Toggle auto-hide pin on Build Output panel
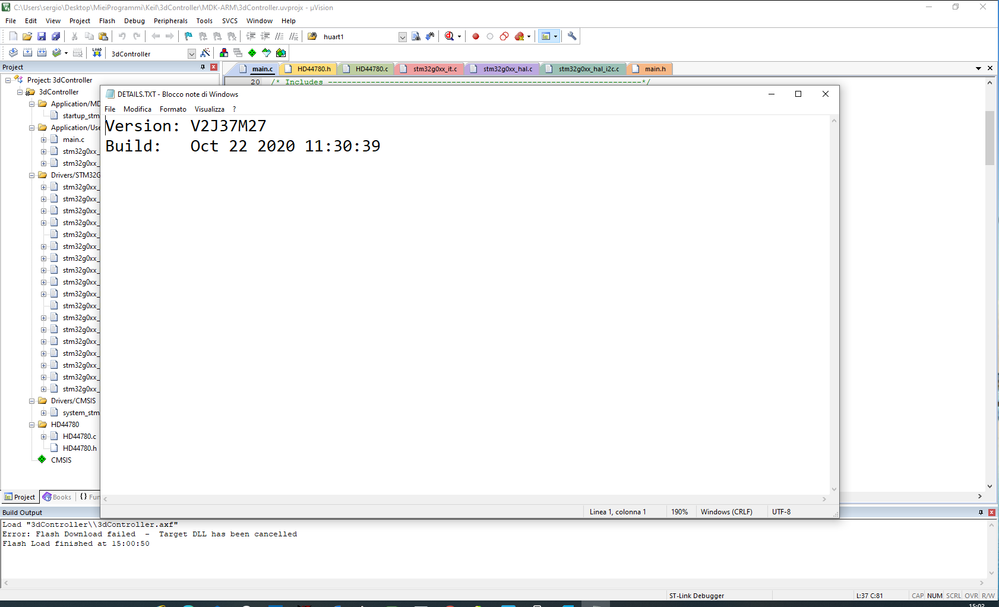 pyautogui.click(x=981, y=512)
